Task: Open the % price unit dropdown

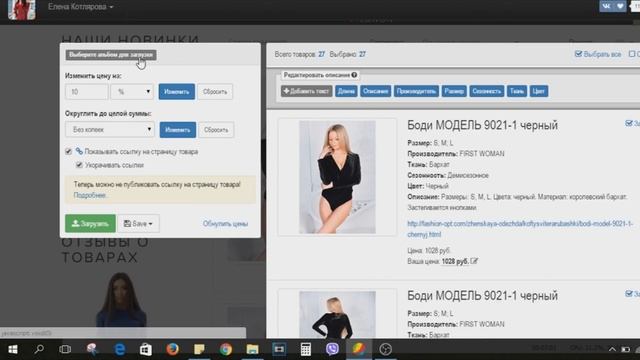Action: pos(132,92)
